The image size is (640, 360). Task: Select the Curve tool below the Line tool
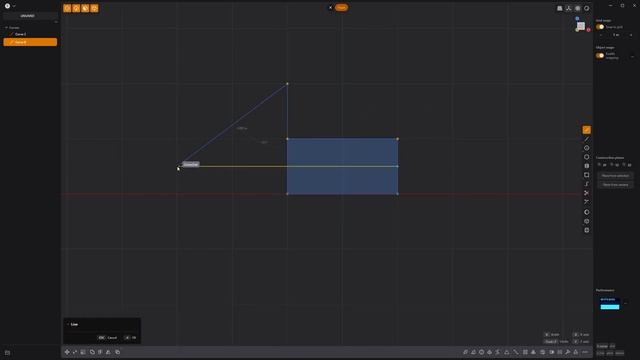pyautogui.click(x=587, y=139)
